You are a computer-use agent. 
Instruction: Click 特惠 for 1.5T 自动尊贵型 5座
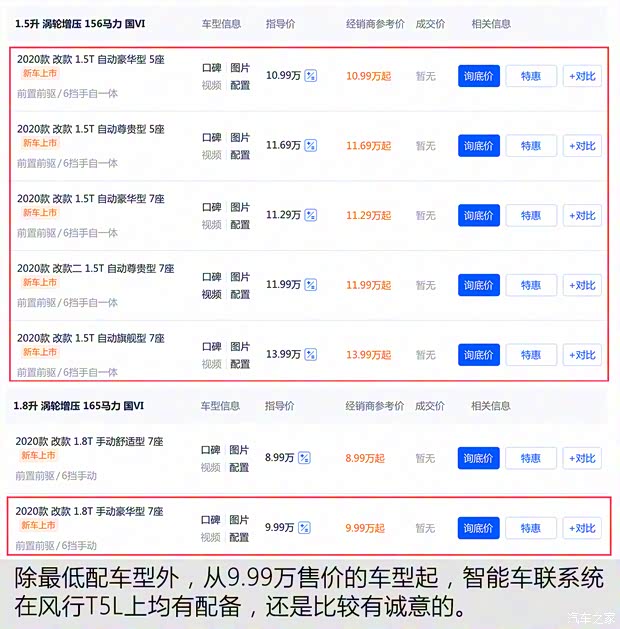coord(531,146)
